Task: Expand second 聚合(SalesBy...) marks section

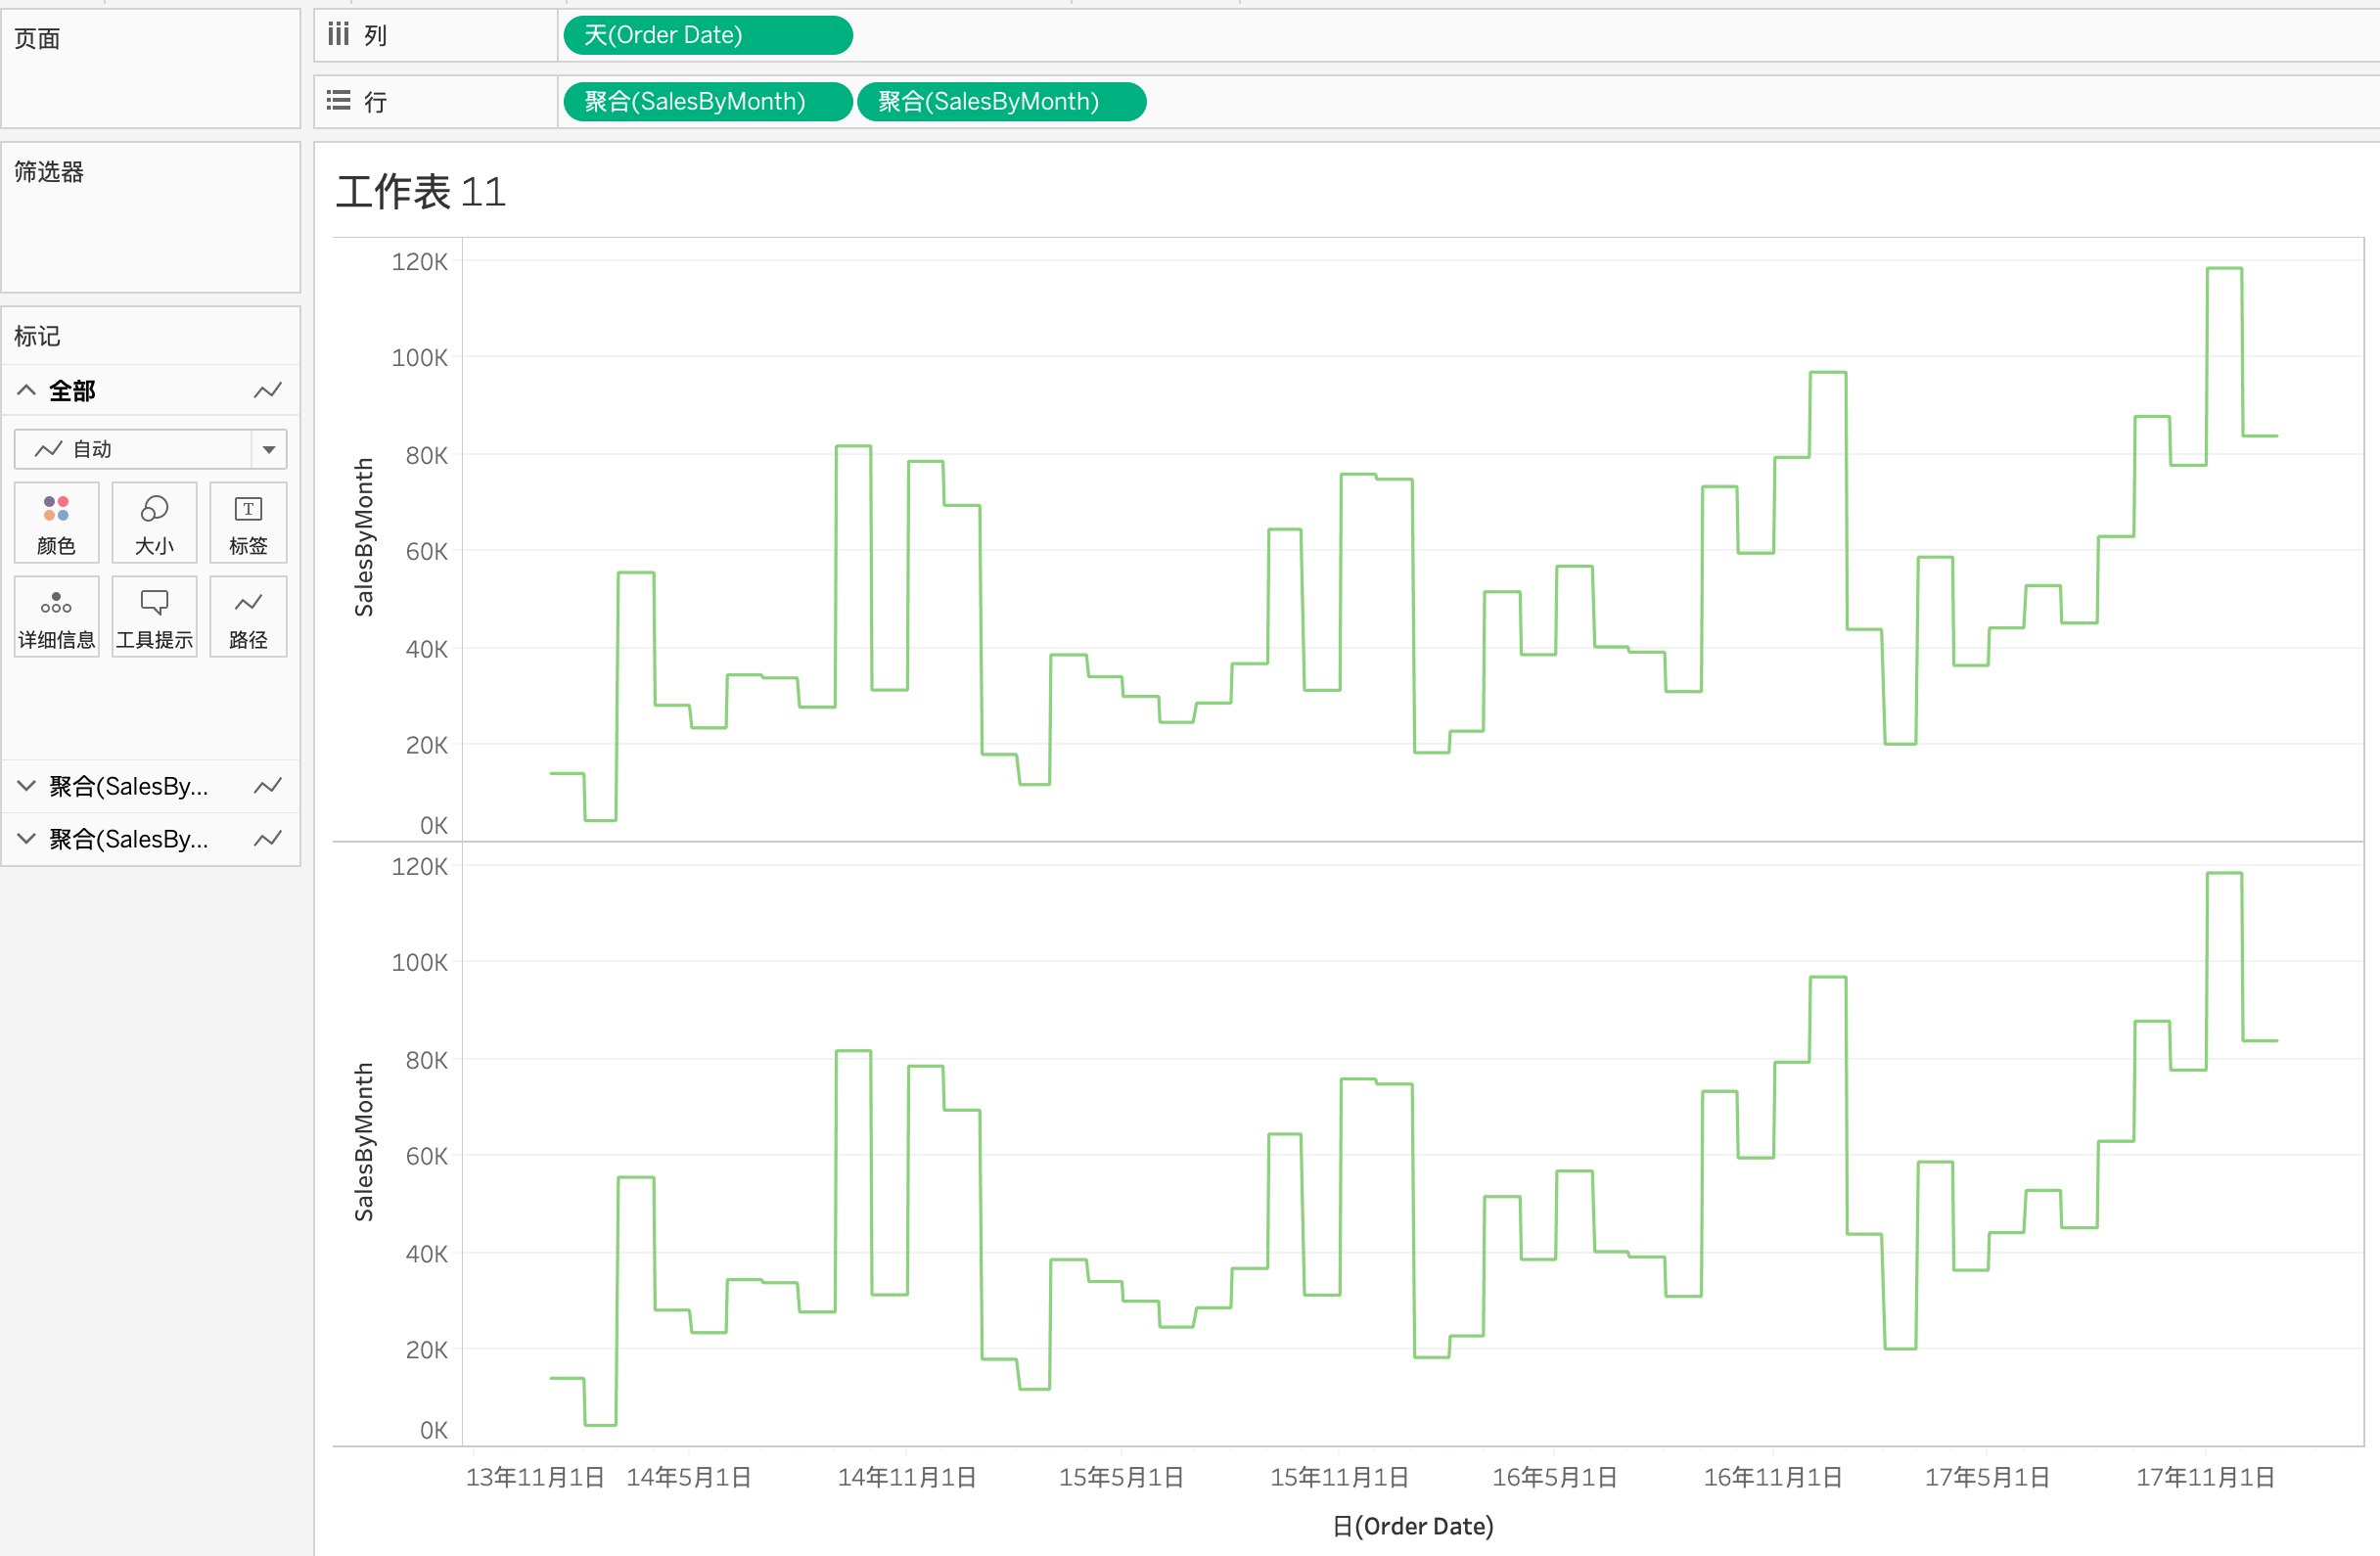Action: pos(27,839)
